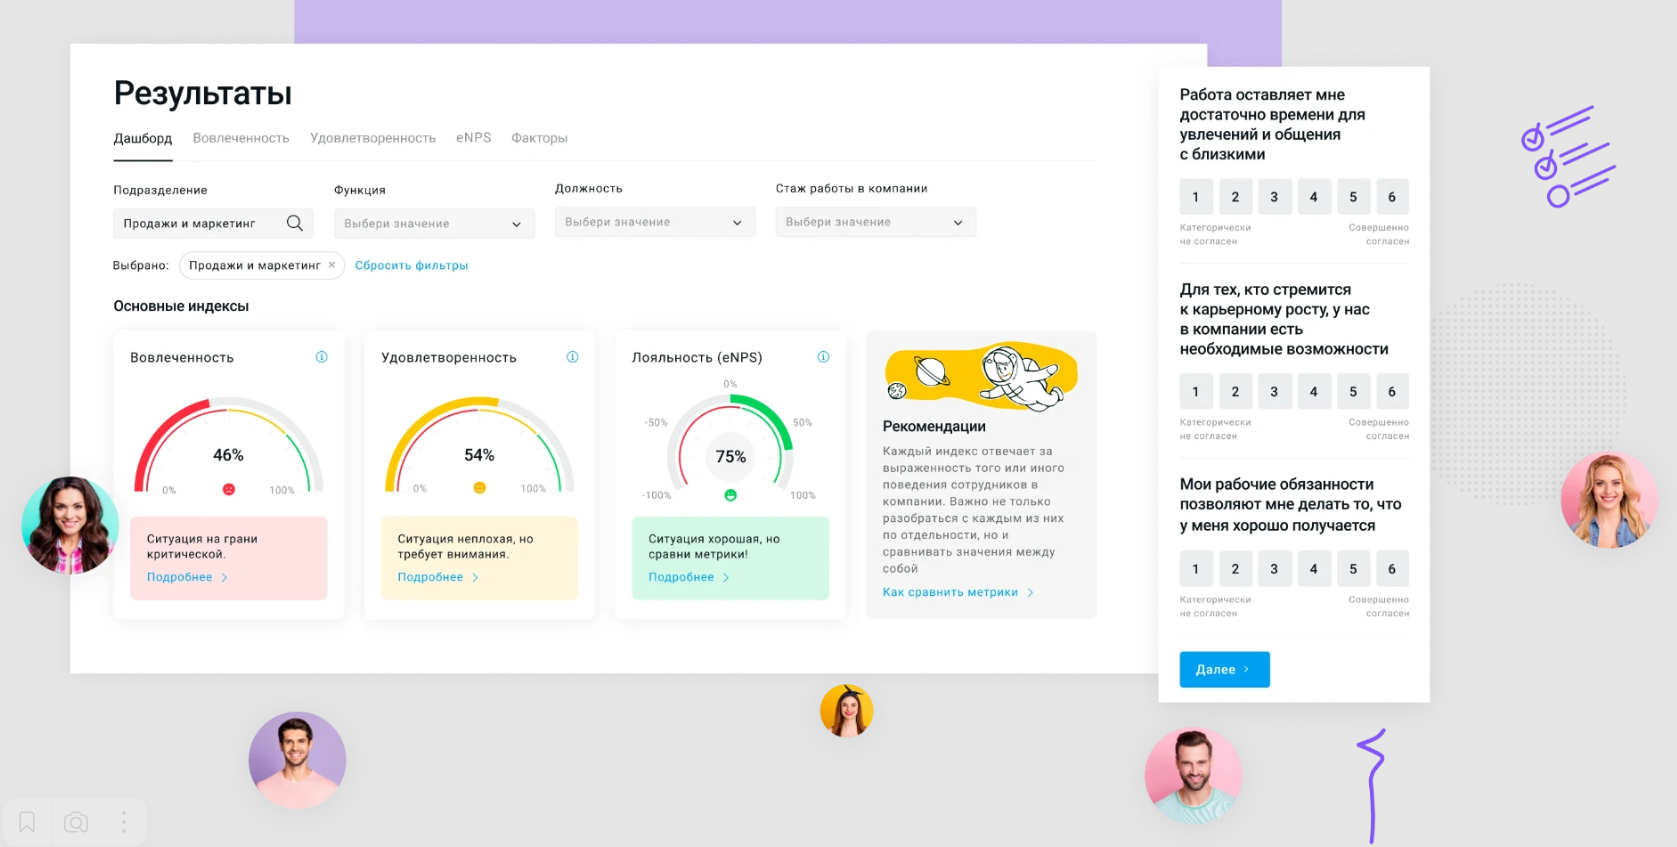Click Сбросить фильтры link
The height and width of the screenshot is (847, 1677).
[412, 265]
